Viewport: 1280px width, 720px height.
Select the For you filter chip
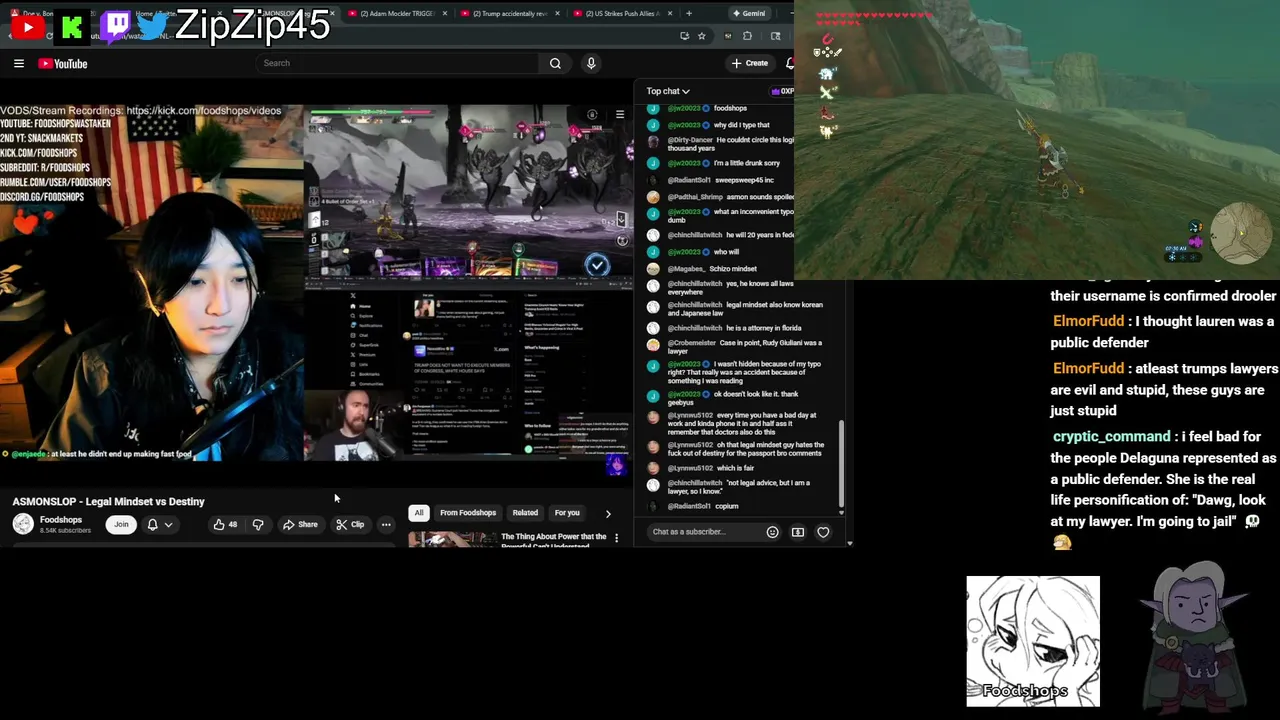[567, 513]
